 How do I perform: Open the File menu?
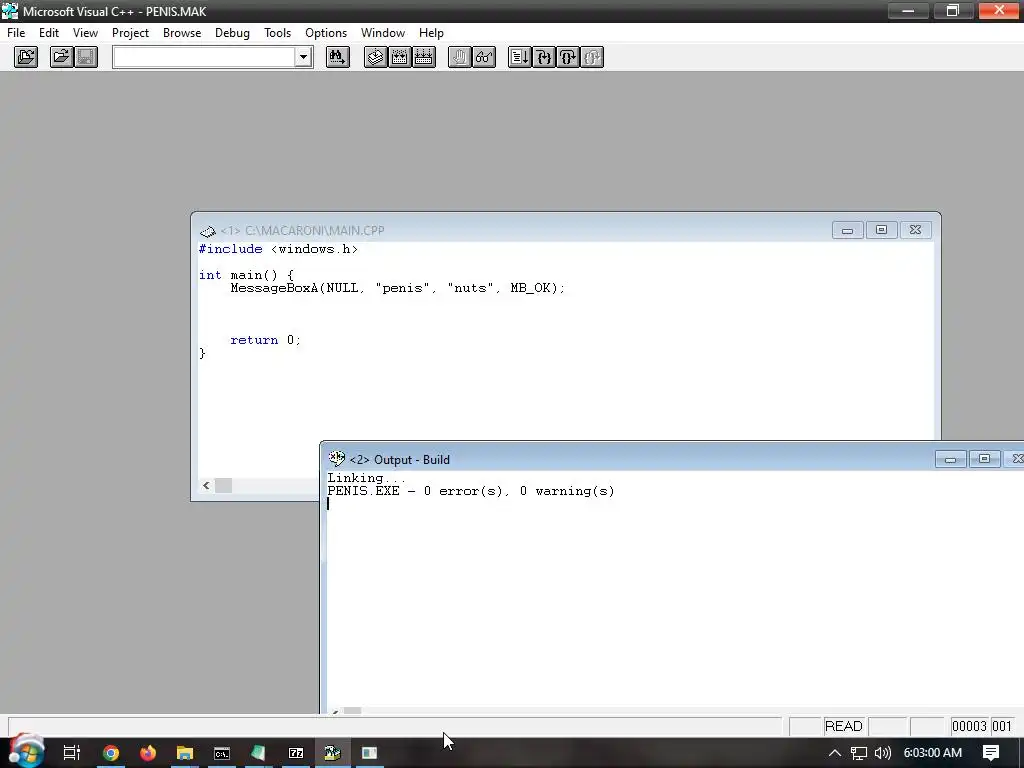click(x=16, y=33)
